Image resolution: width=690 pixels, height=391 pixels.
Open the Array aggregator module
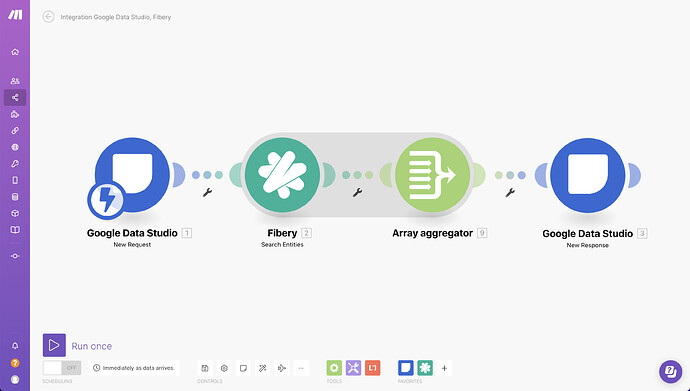coord(433,175)
